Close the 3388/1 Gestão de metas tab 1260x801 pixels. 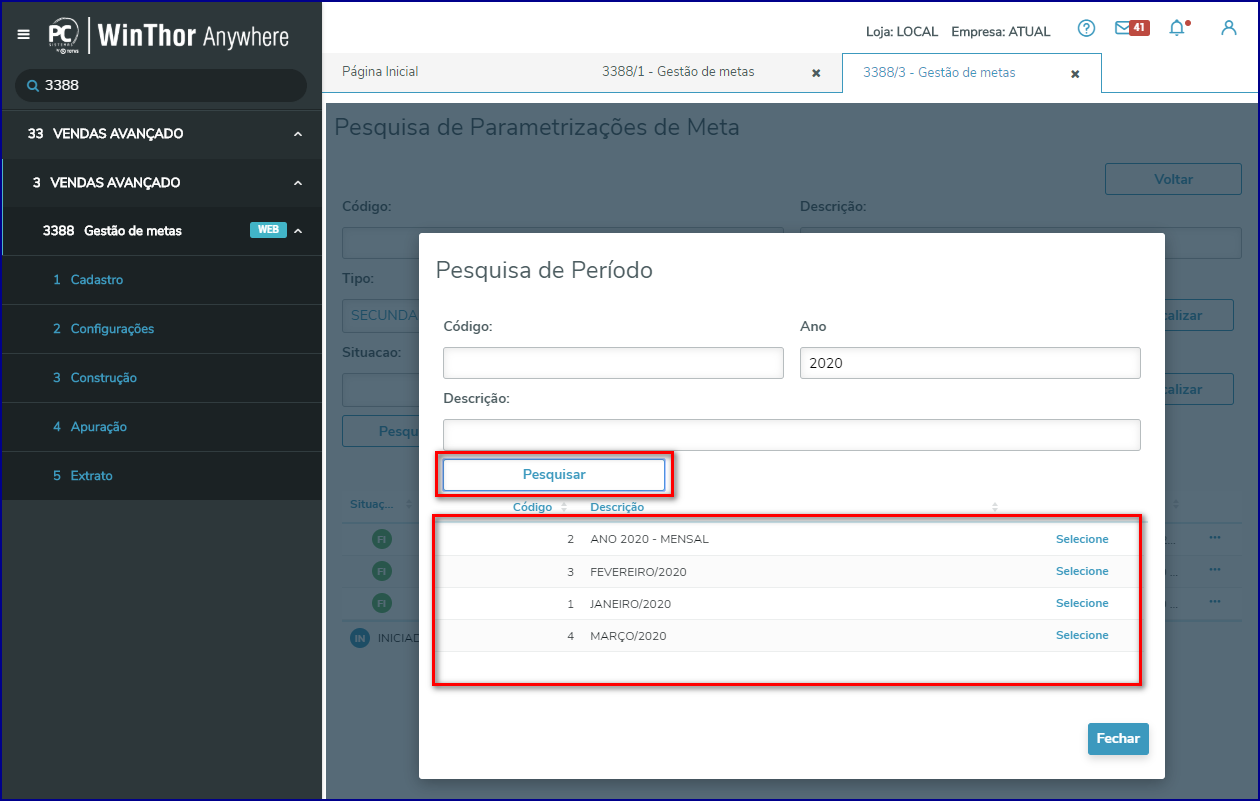[x=816, y=73]
